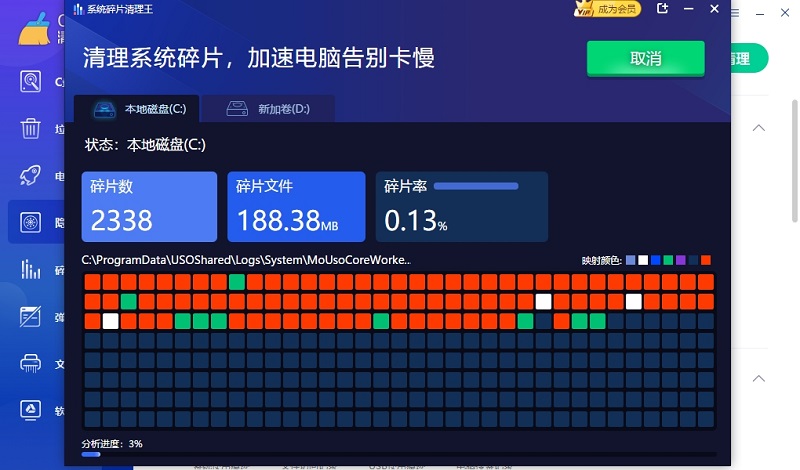The height and width of the screenshot is (470, 800).
Task: Open the file shredder icon in the sidebar
Action: coord(31,363)
